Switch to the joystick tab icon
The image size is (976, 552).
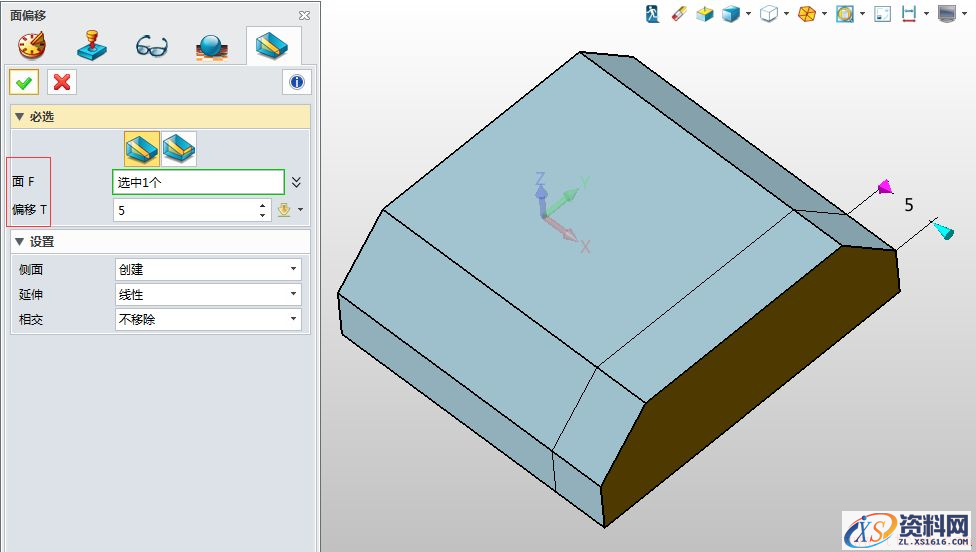pyautogui.click(x=92, y=45)
